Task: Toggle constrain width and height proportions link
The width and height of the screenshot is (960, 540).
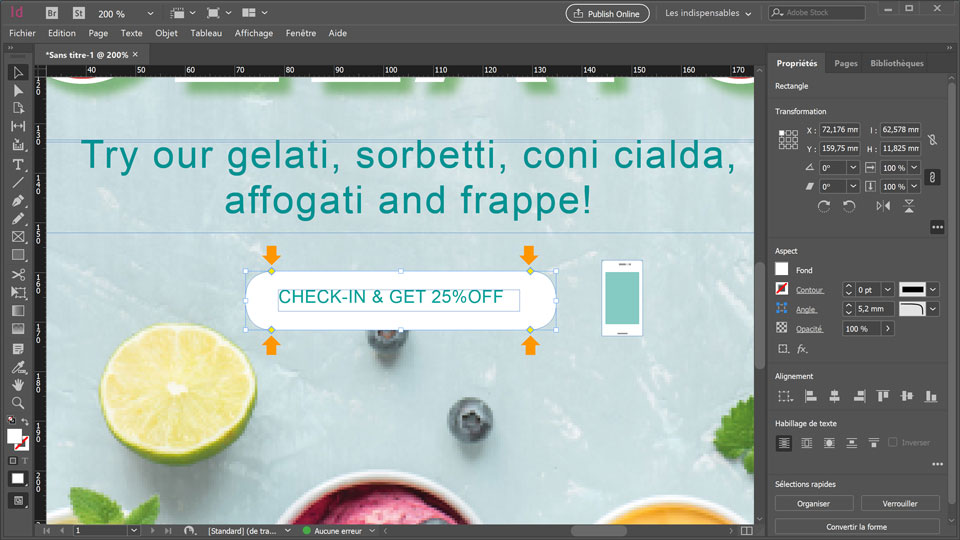Action: [x=932, y=140]
